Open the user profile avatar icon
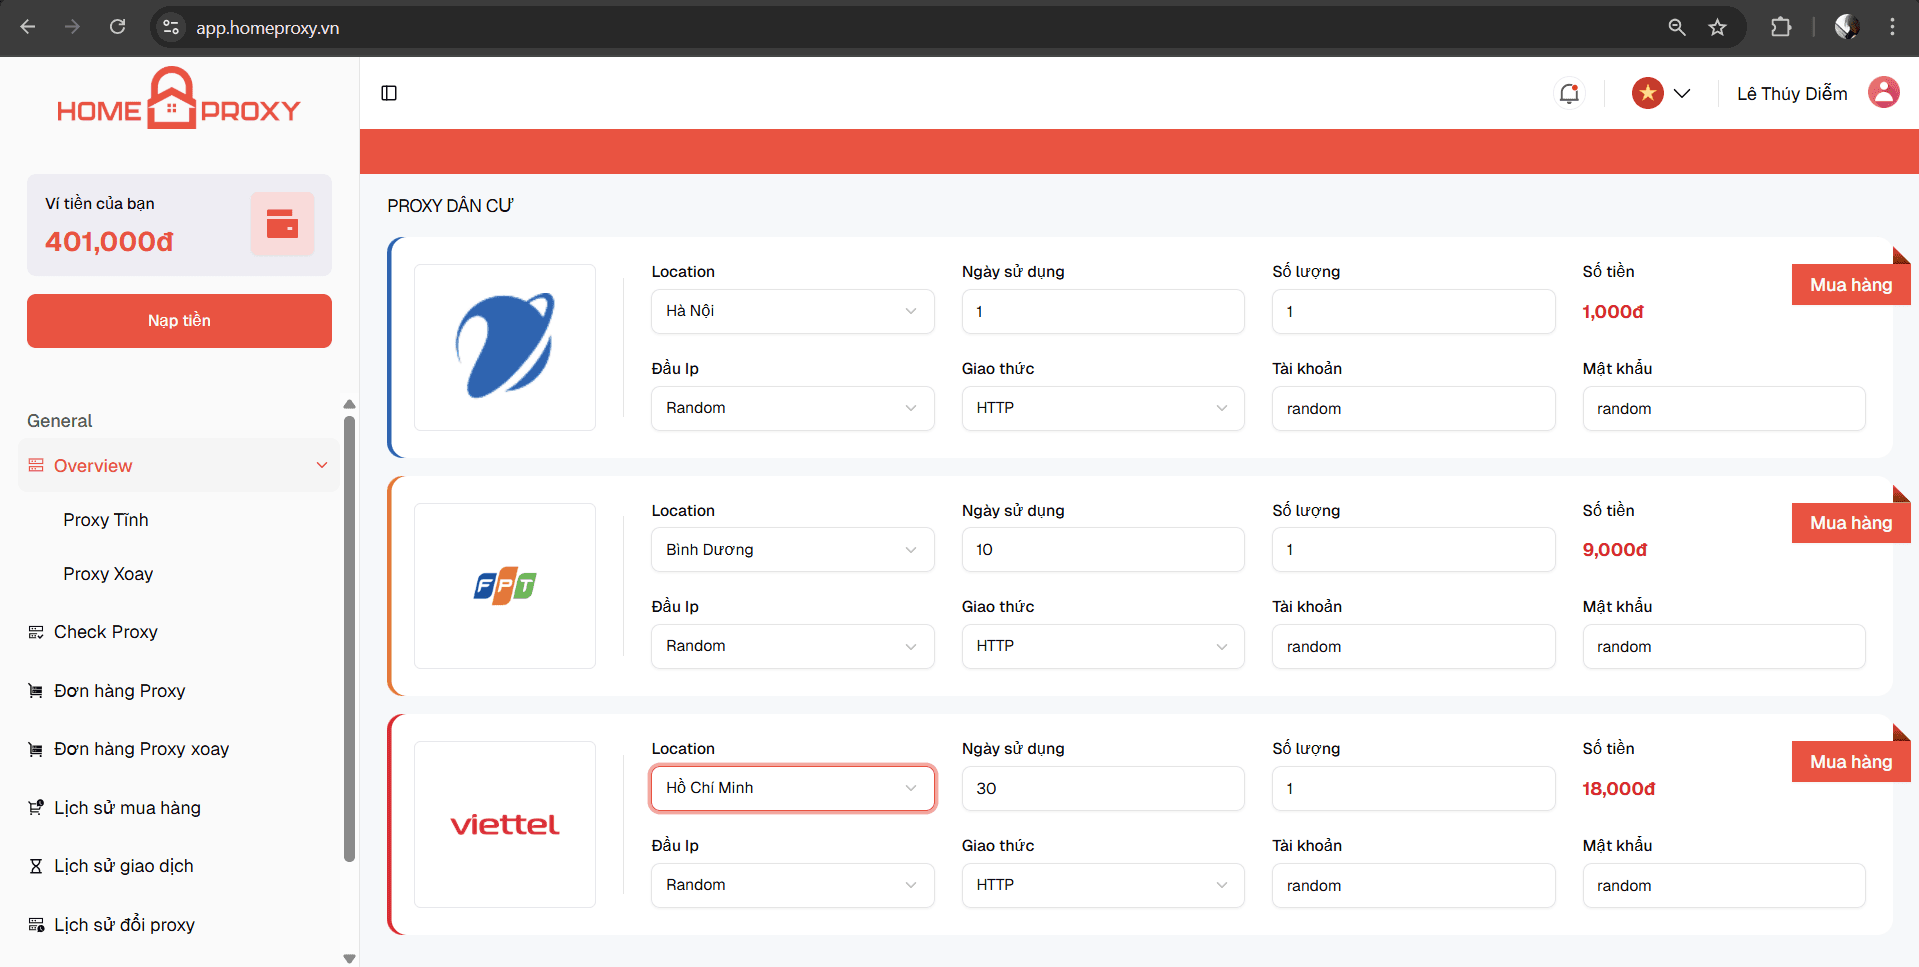Viewport: 1919px width, 967px height. (x=1883, y=93)
